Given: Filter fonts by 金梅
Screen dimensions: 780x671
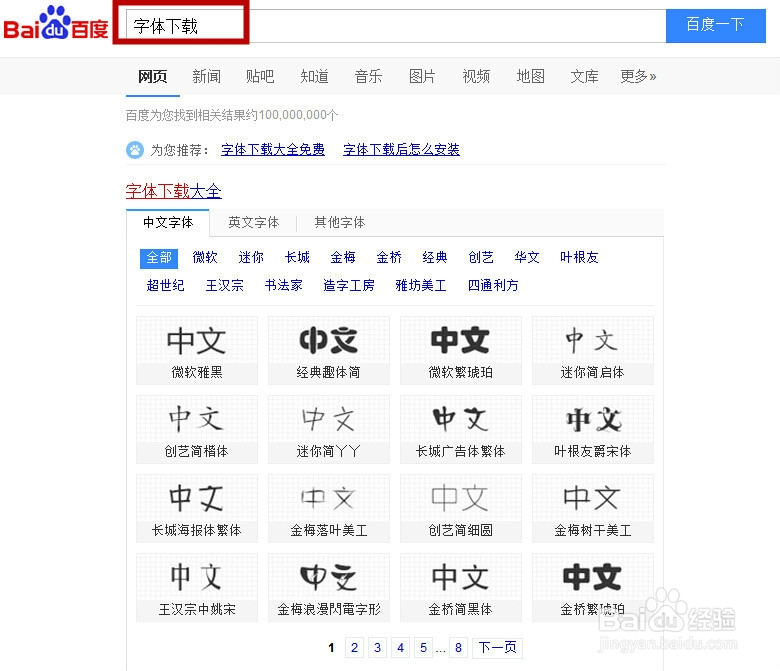Looking at the screenshot, I should (x=343, y=257).
